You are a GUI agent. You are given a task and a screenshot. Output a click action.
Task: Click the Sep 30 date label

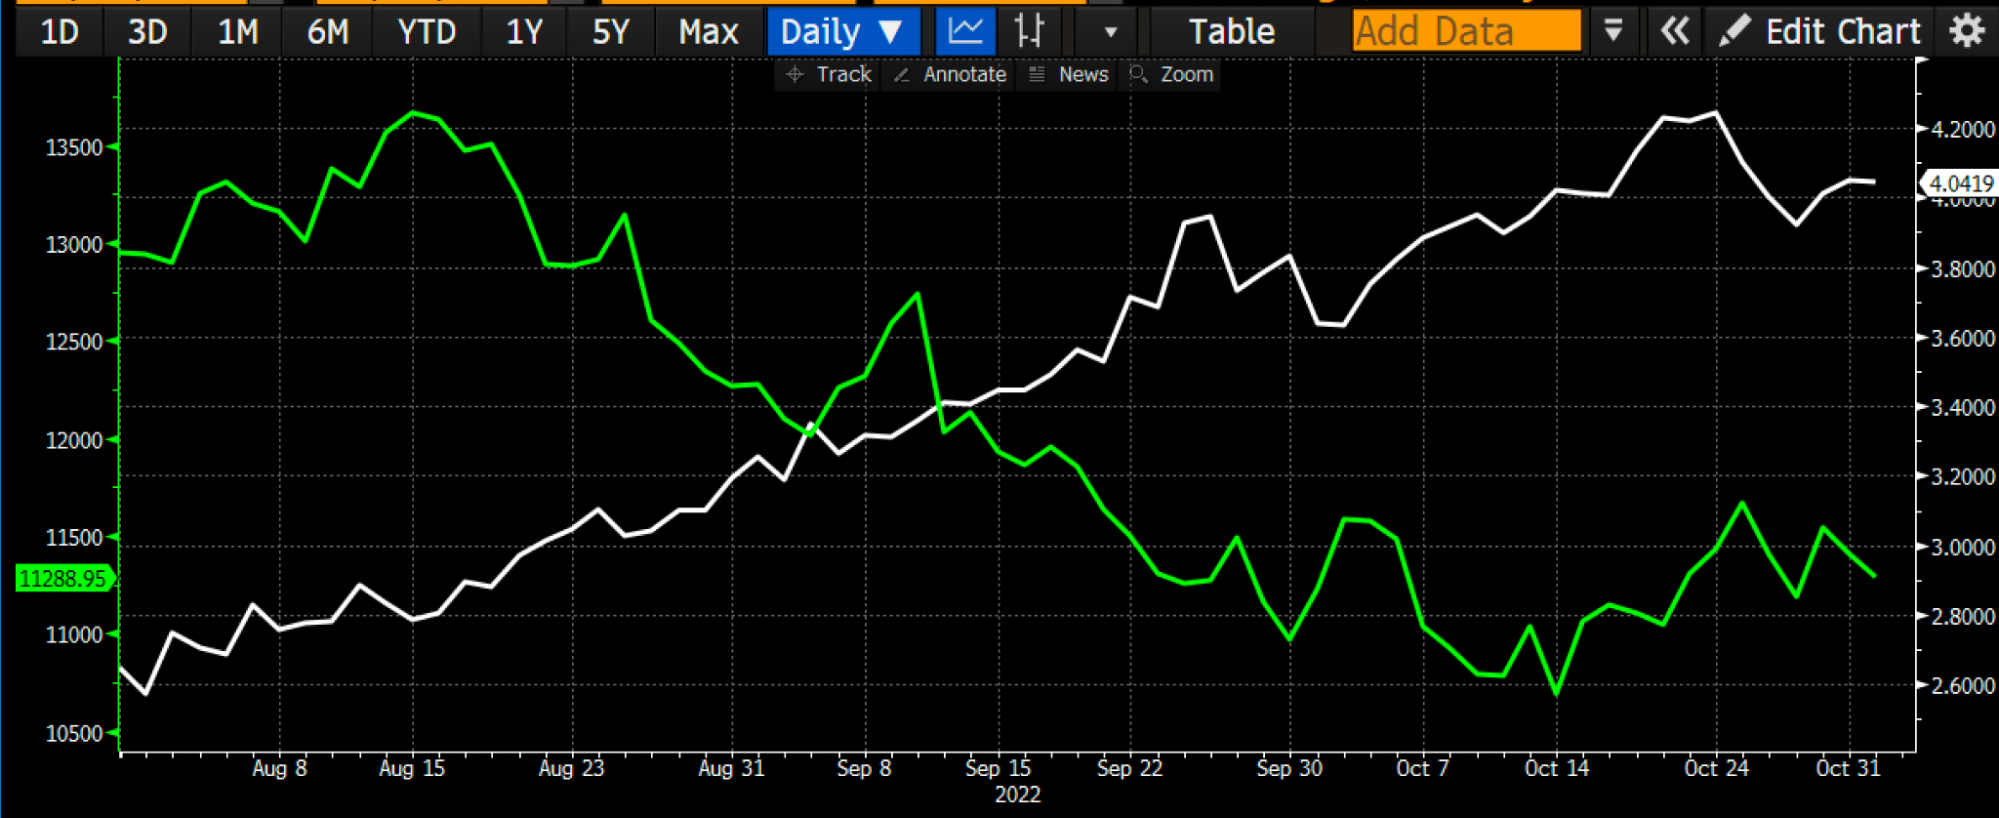click(x=1289, y=768)
